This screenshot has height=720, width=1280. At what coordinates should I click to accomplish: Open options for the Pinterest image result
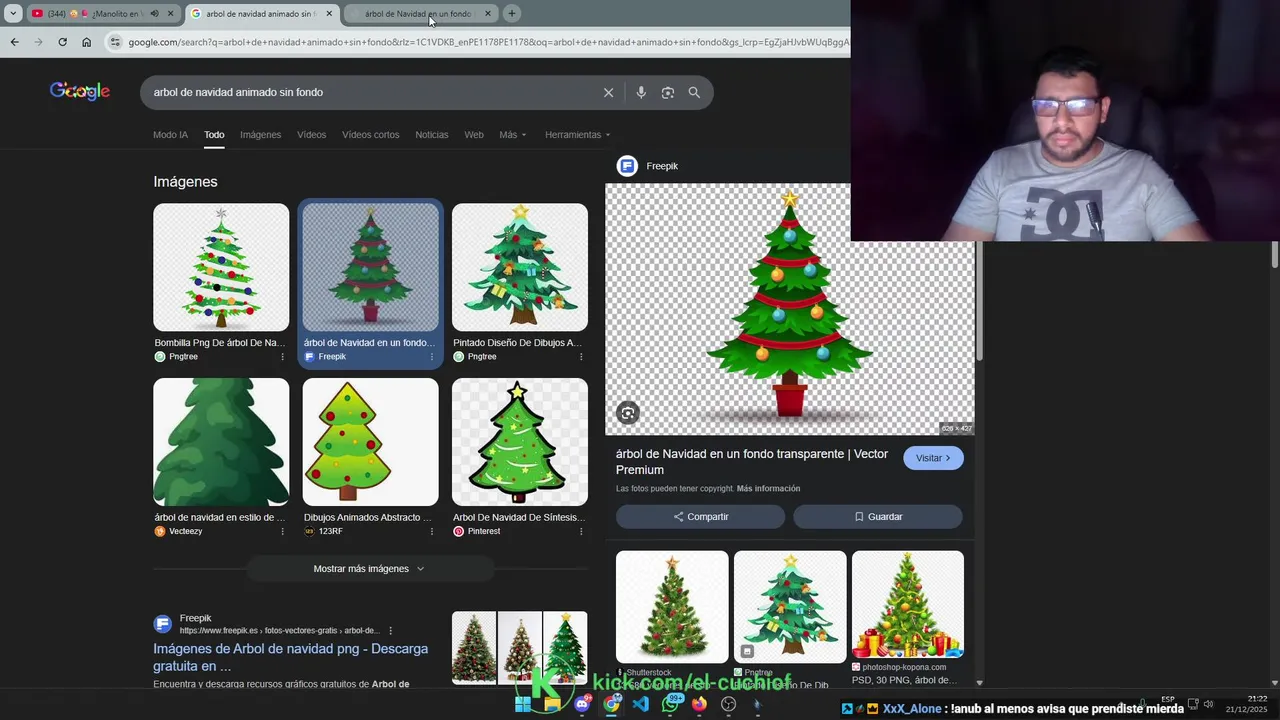point(581,531)
